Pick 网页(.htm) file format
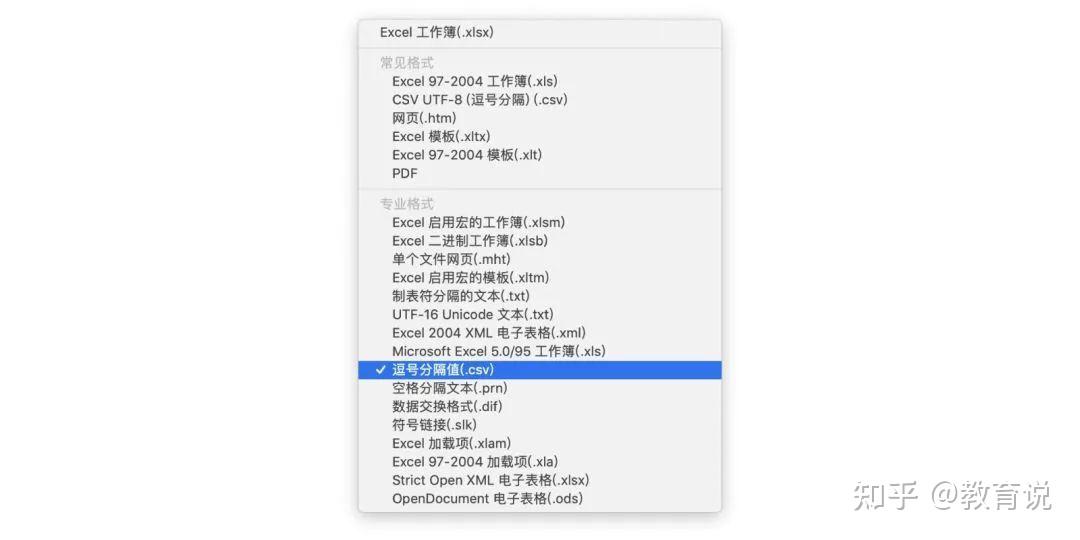The image size is (1080, 540). click(539, 118)
